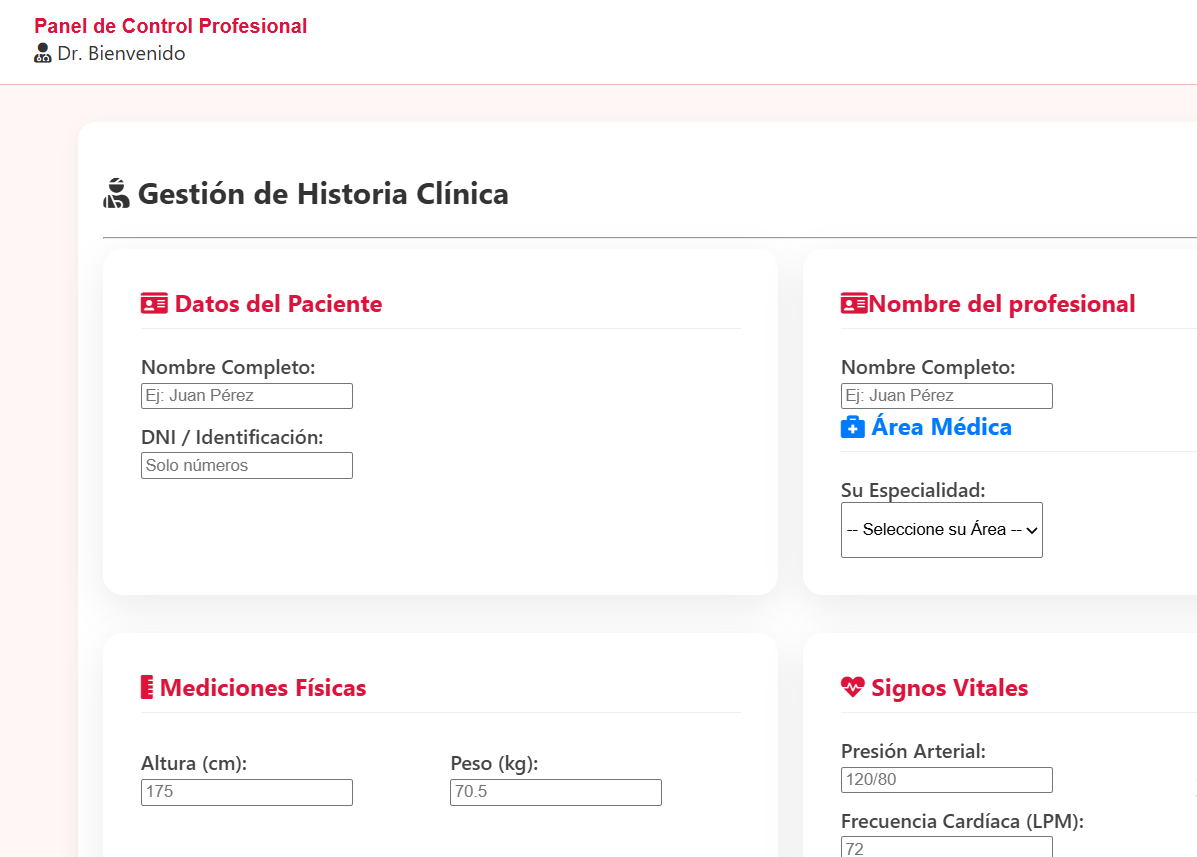
Task: Focus the Presión Arterial input field
Action: 947,780
